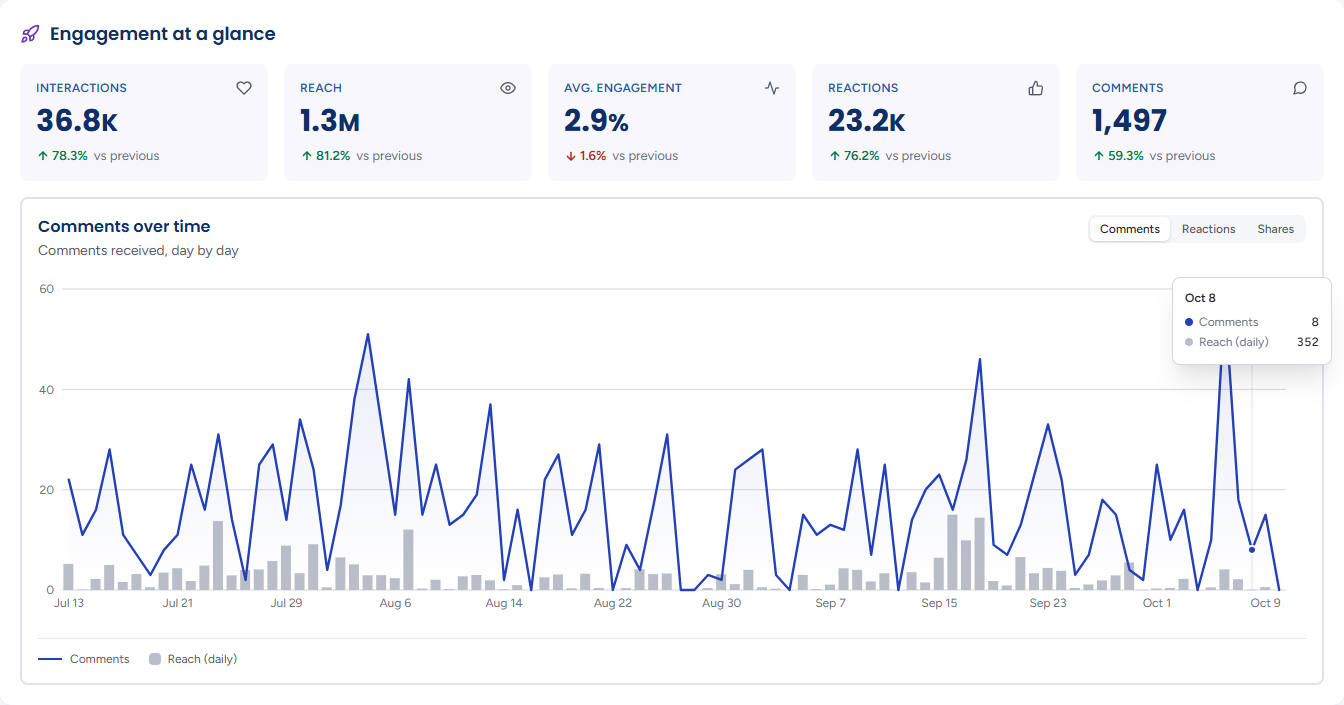Click the Oct 1 axis label
The height and width of the screenshot is (705, 1344).
[x=1157, y=603]
